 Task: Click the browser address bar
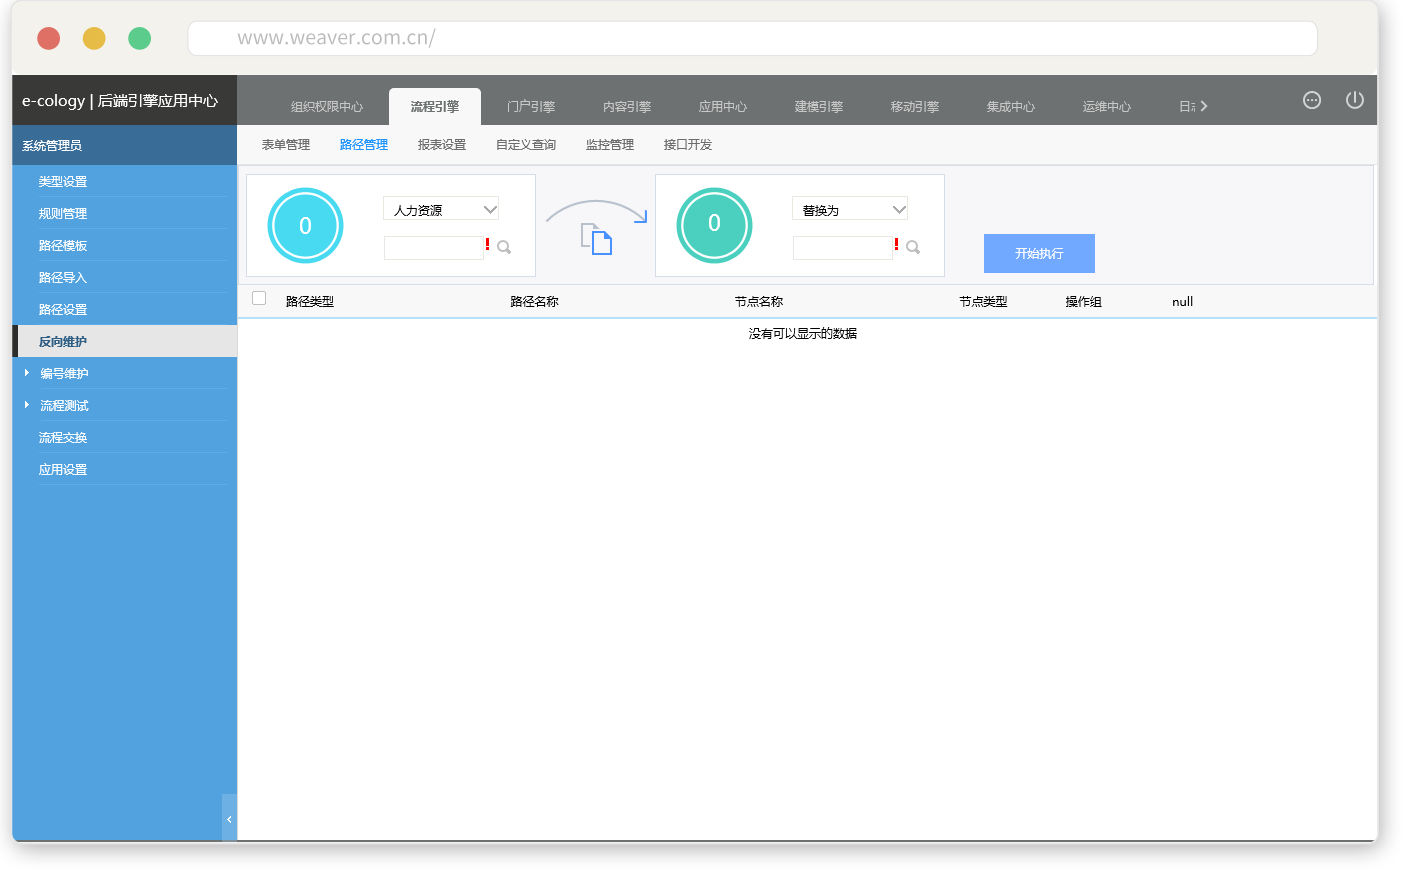pyautogui.click(x=752, y=38)
